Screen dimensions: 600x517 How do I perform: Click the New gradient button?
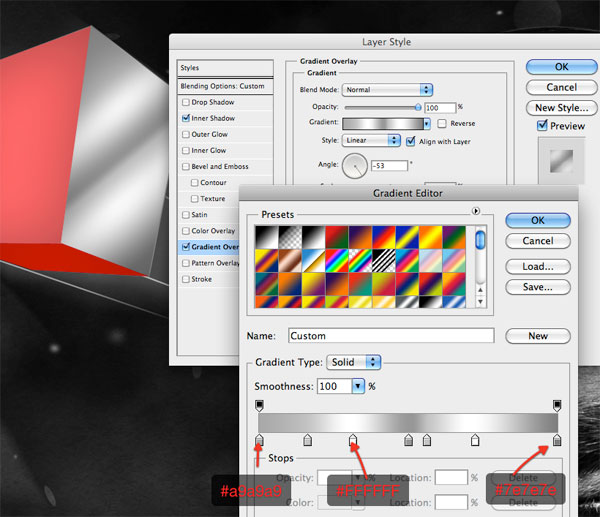tap(538, 336)
